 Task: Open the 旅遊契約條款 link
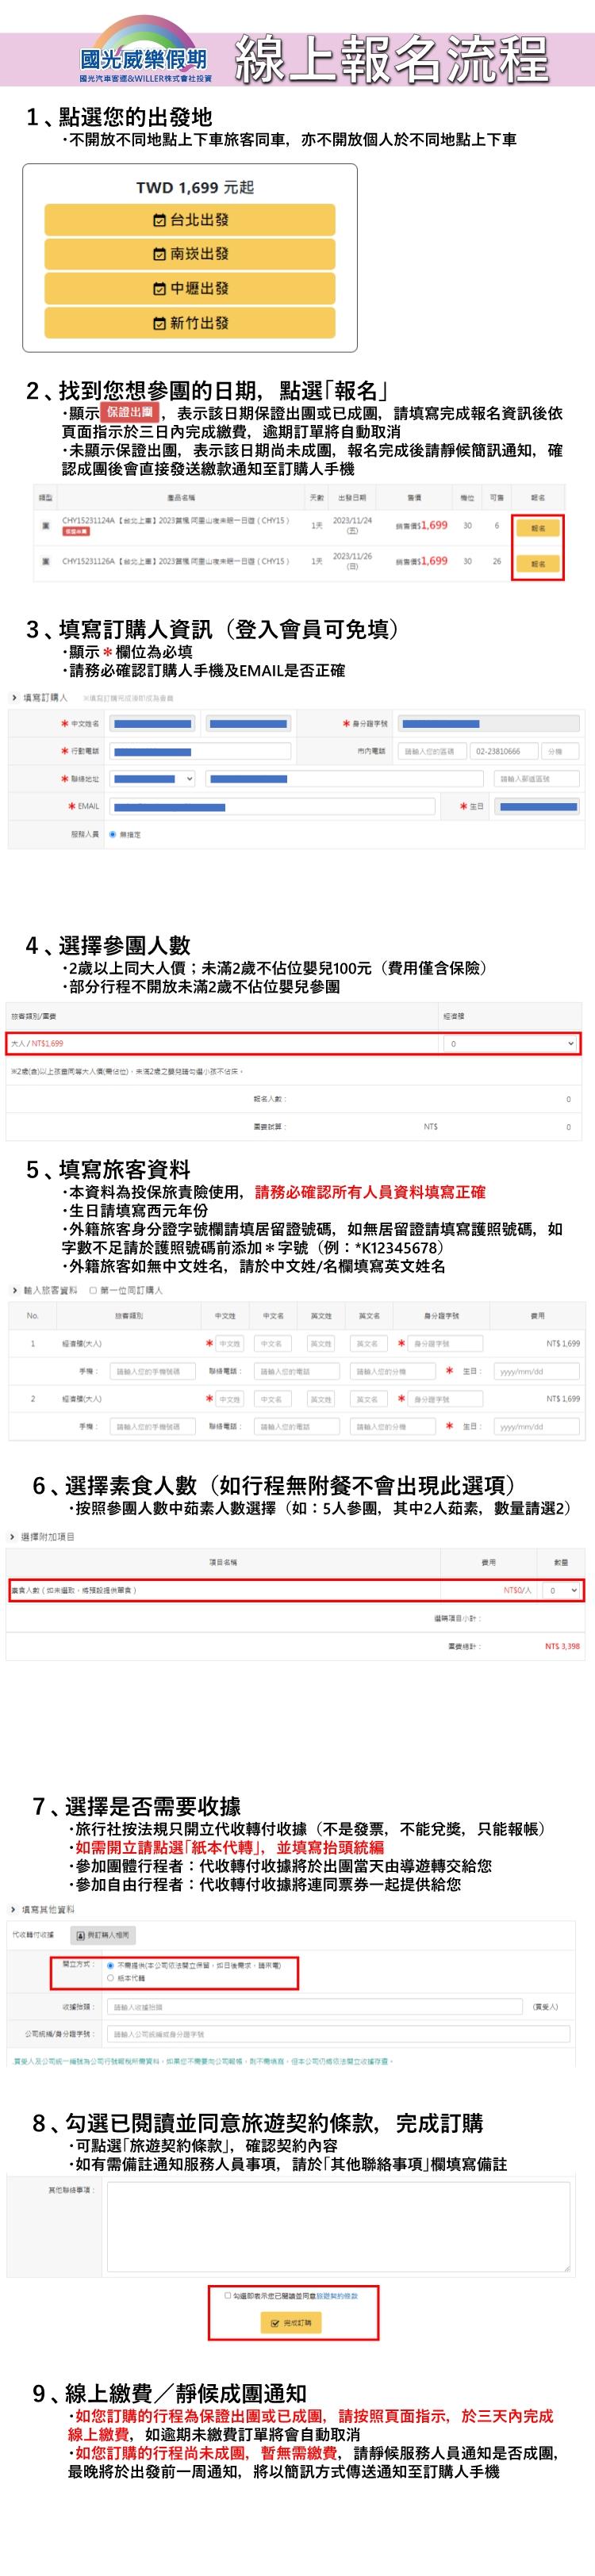[x=337, y=2296]
